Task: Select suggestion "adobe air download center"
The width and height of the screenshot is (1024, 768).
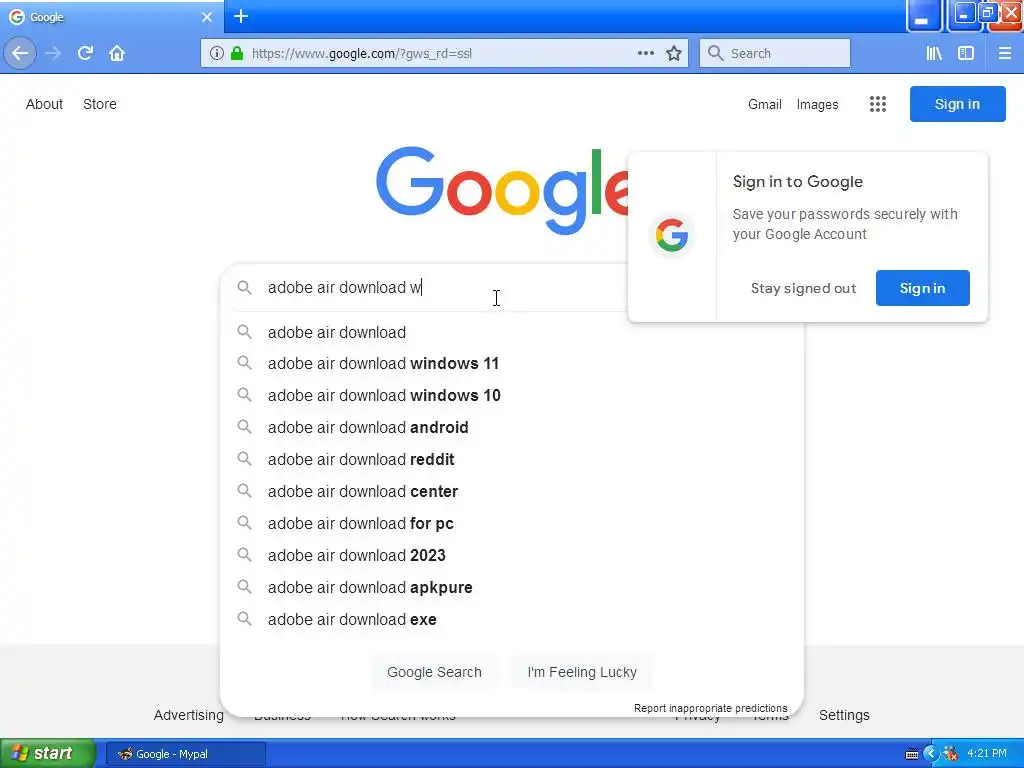Action: tap(512, 492)
